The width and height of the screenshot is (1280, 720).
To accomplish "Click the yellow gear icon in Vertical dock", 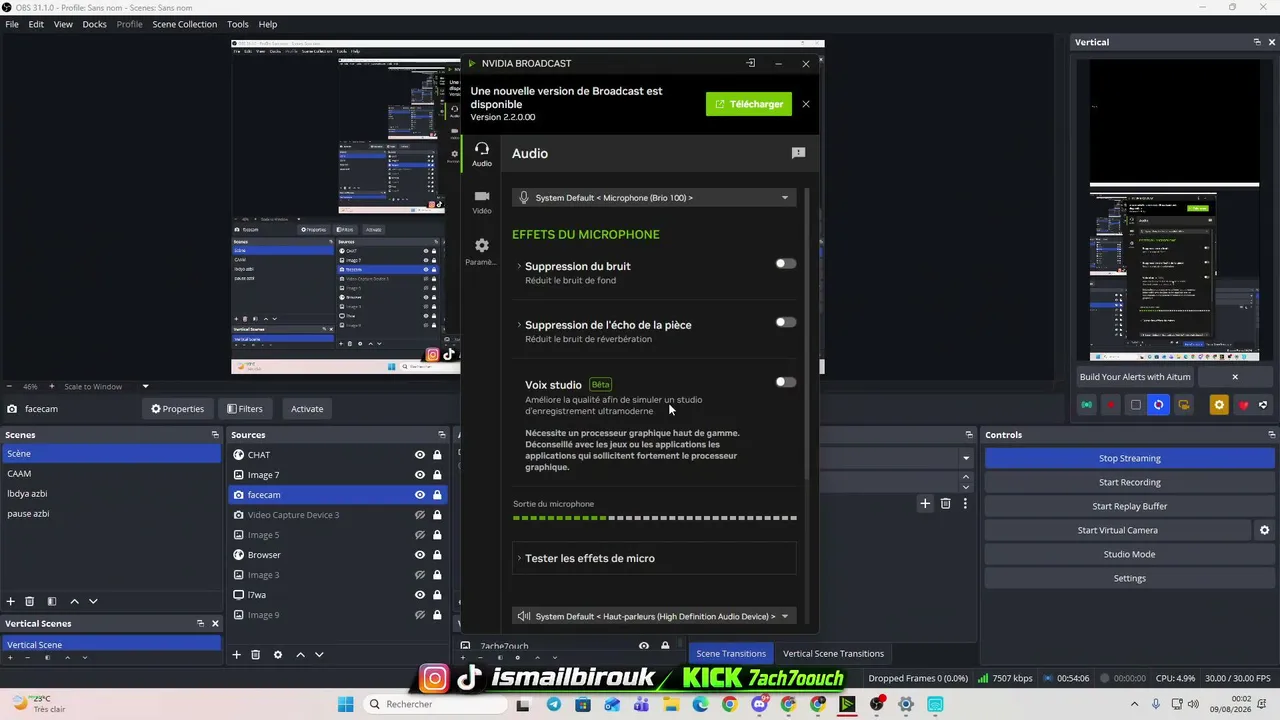I will pos(1219,405).
